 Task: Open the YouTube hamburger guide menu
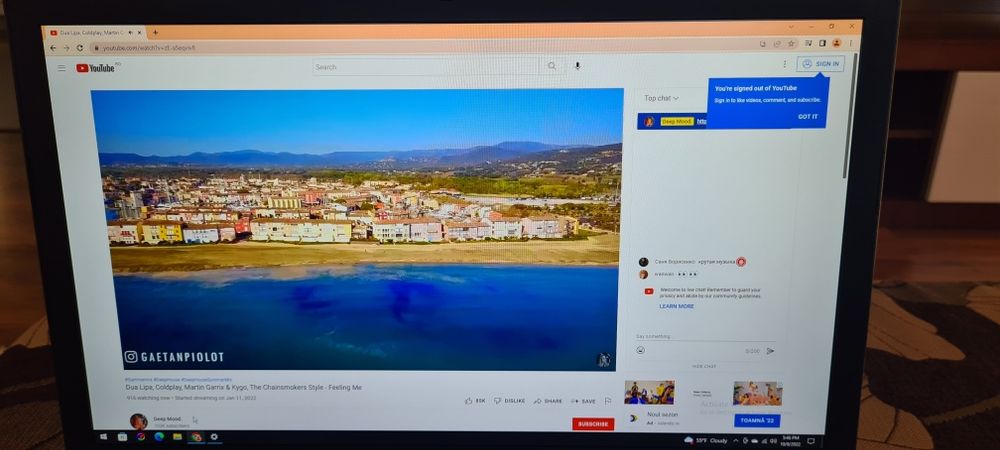point(61,68)
